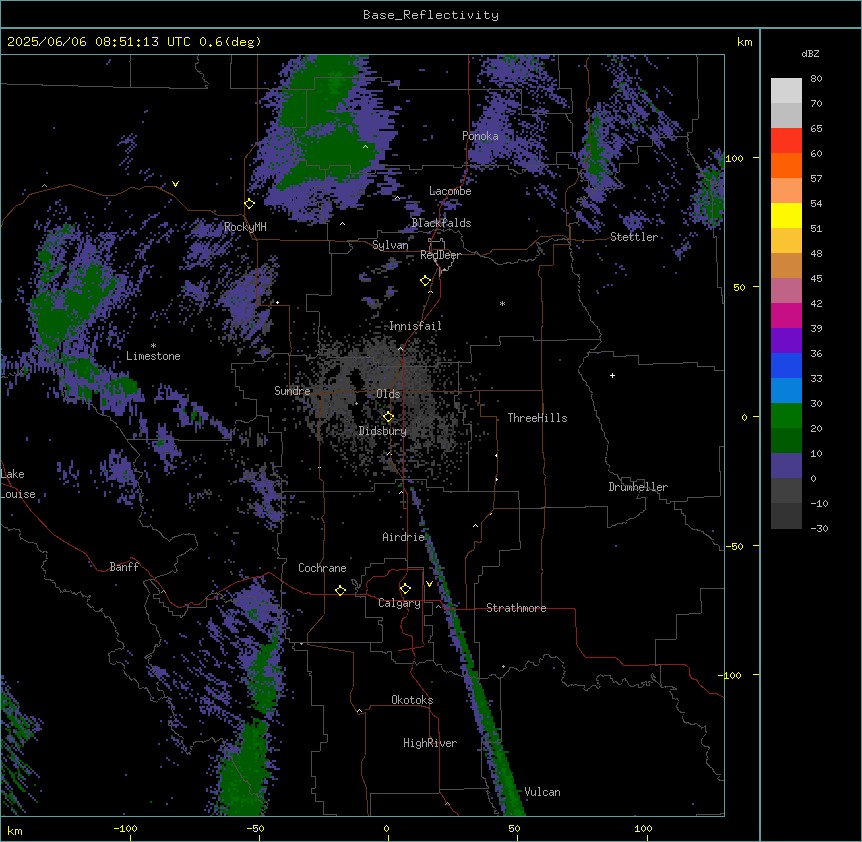Select the Airdrie label
Screen dimensions: 862x842
click(x=404, y=537)
